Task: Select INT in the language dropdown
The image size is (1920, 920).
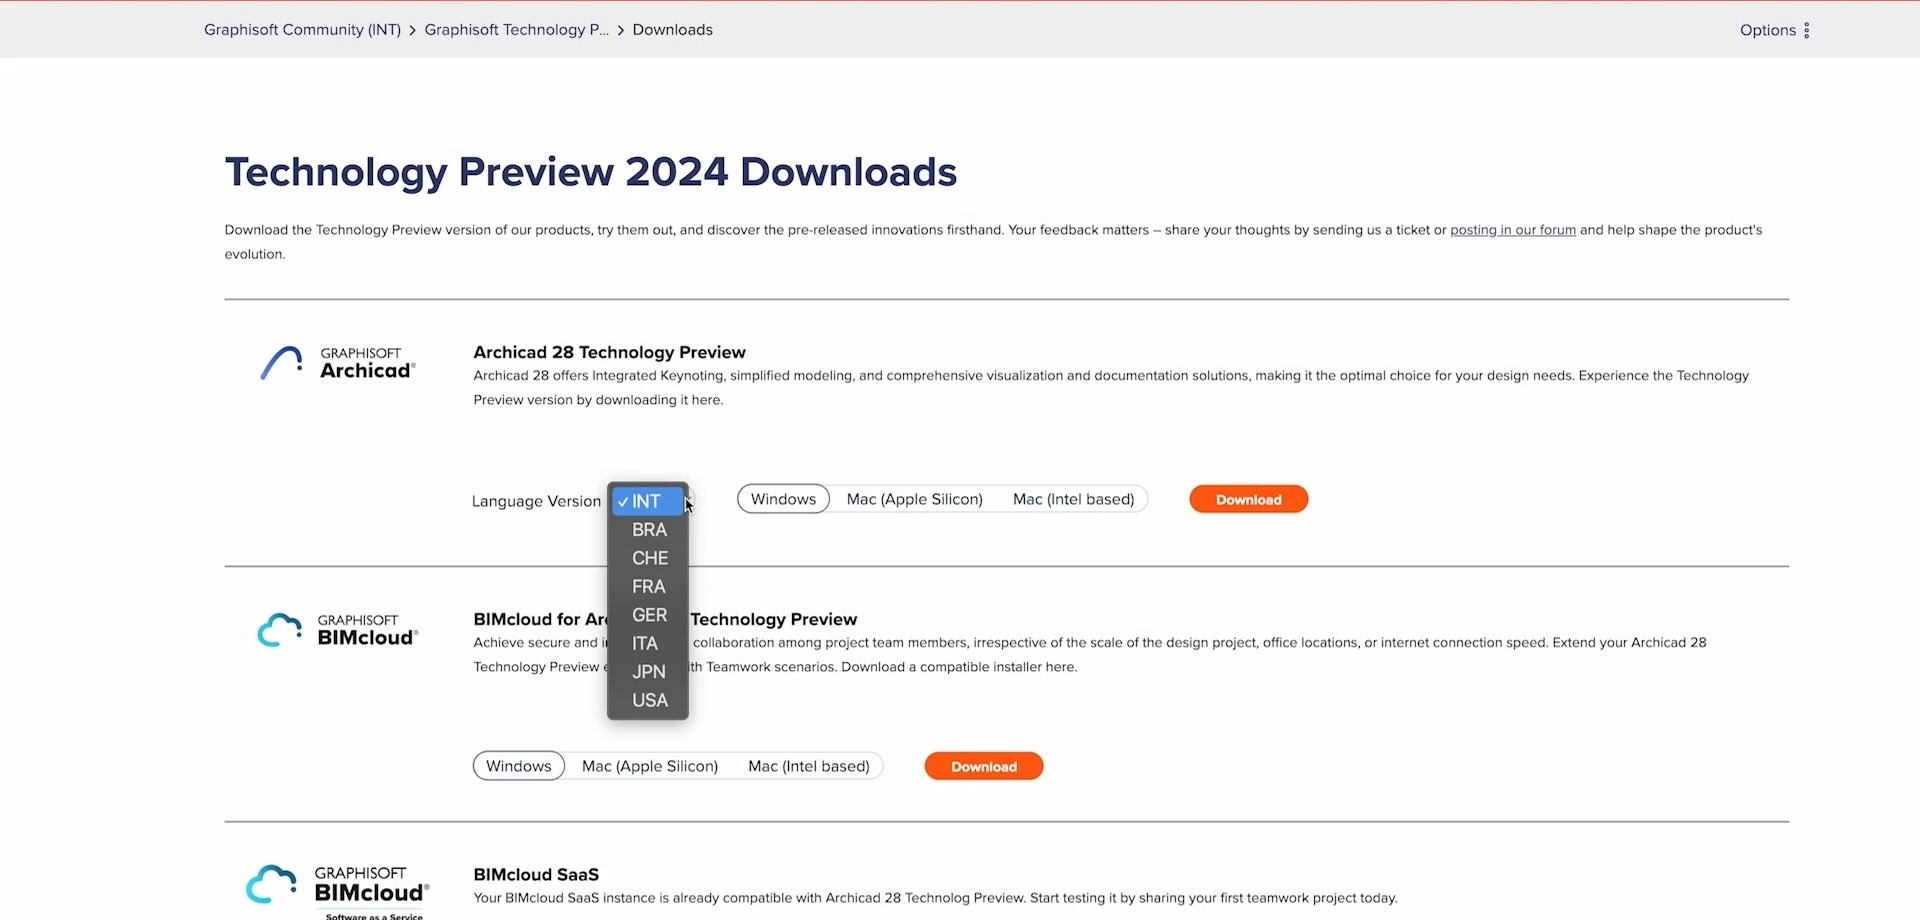Action: 647,501
